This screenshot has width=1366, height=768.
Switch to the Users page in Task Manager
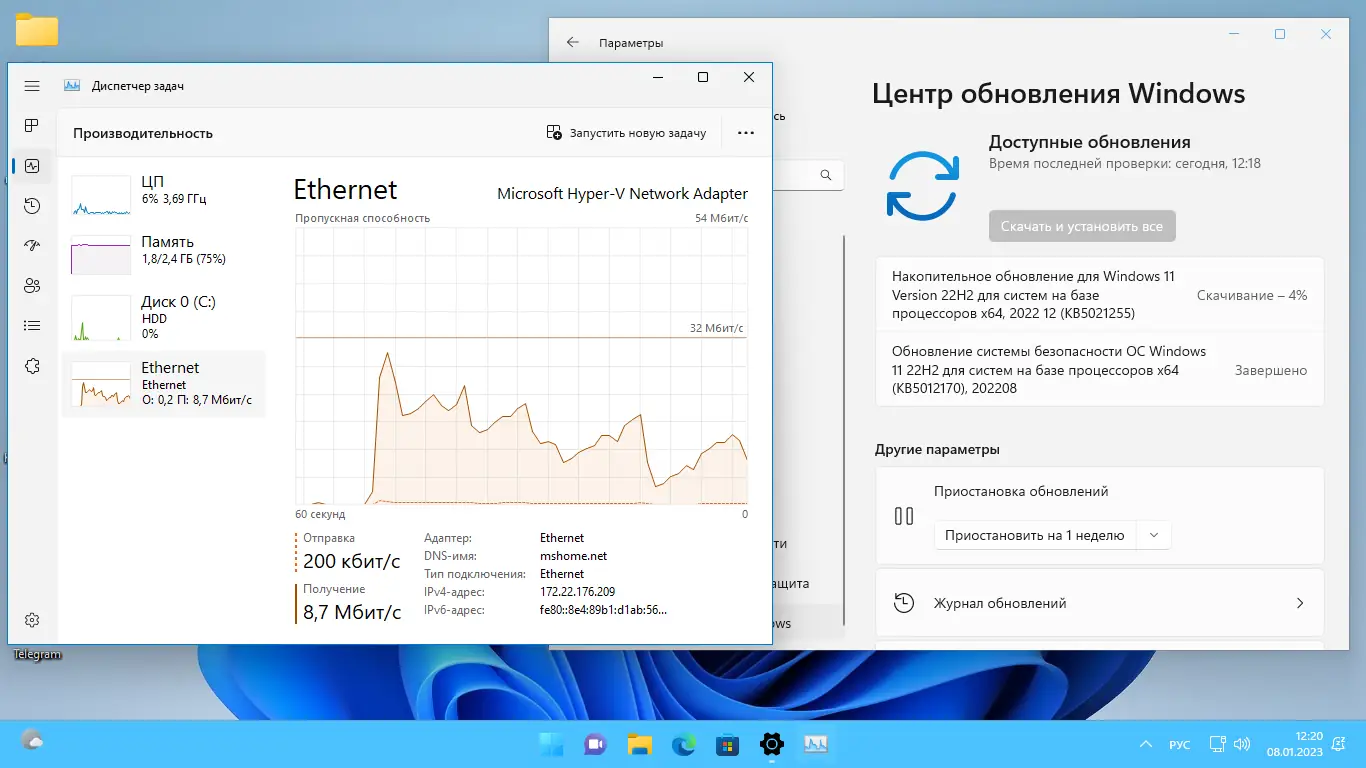coord(32,286)
